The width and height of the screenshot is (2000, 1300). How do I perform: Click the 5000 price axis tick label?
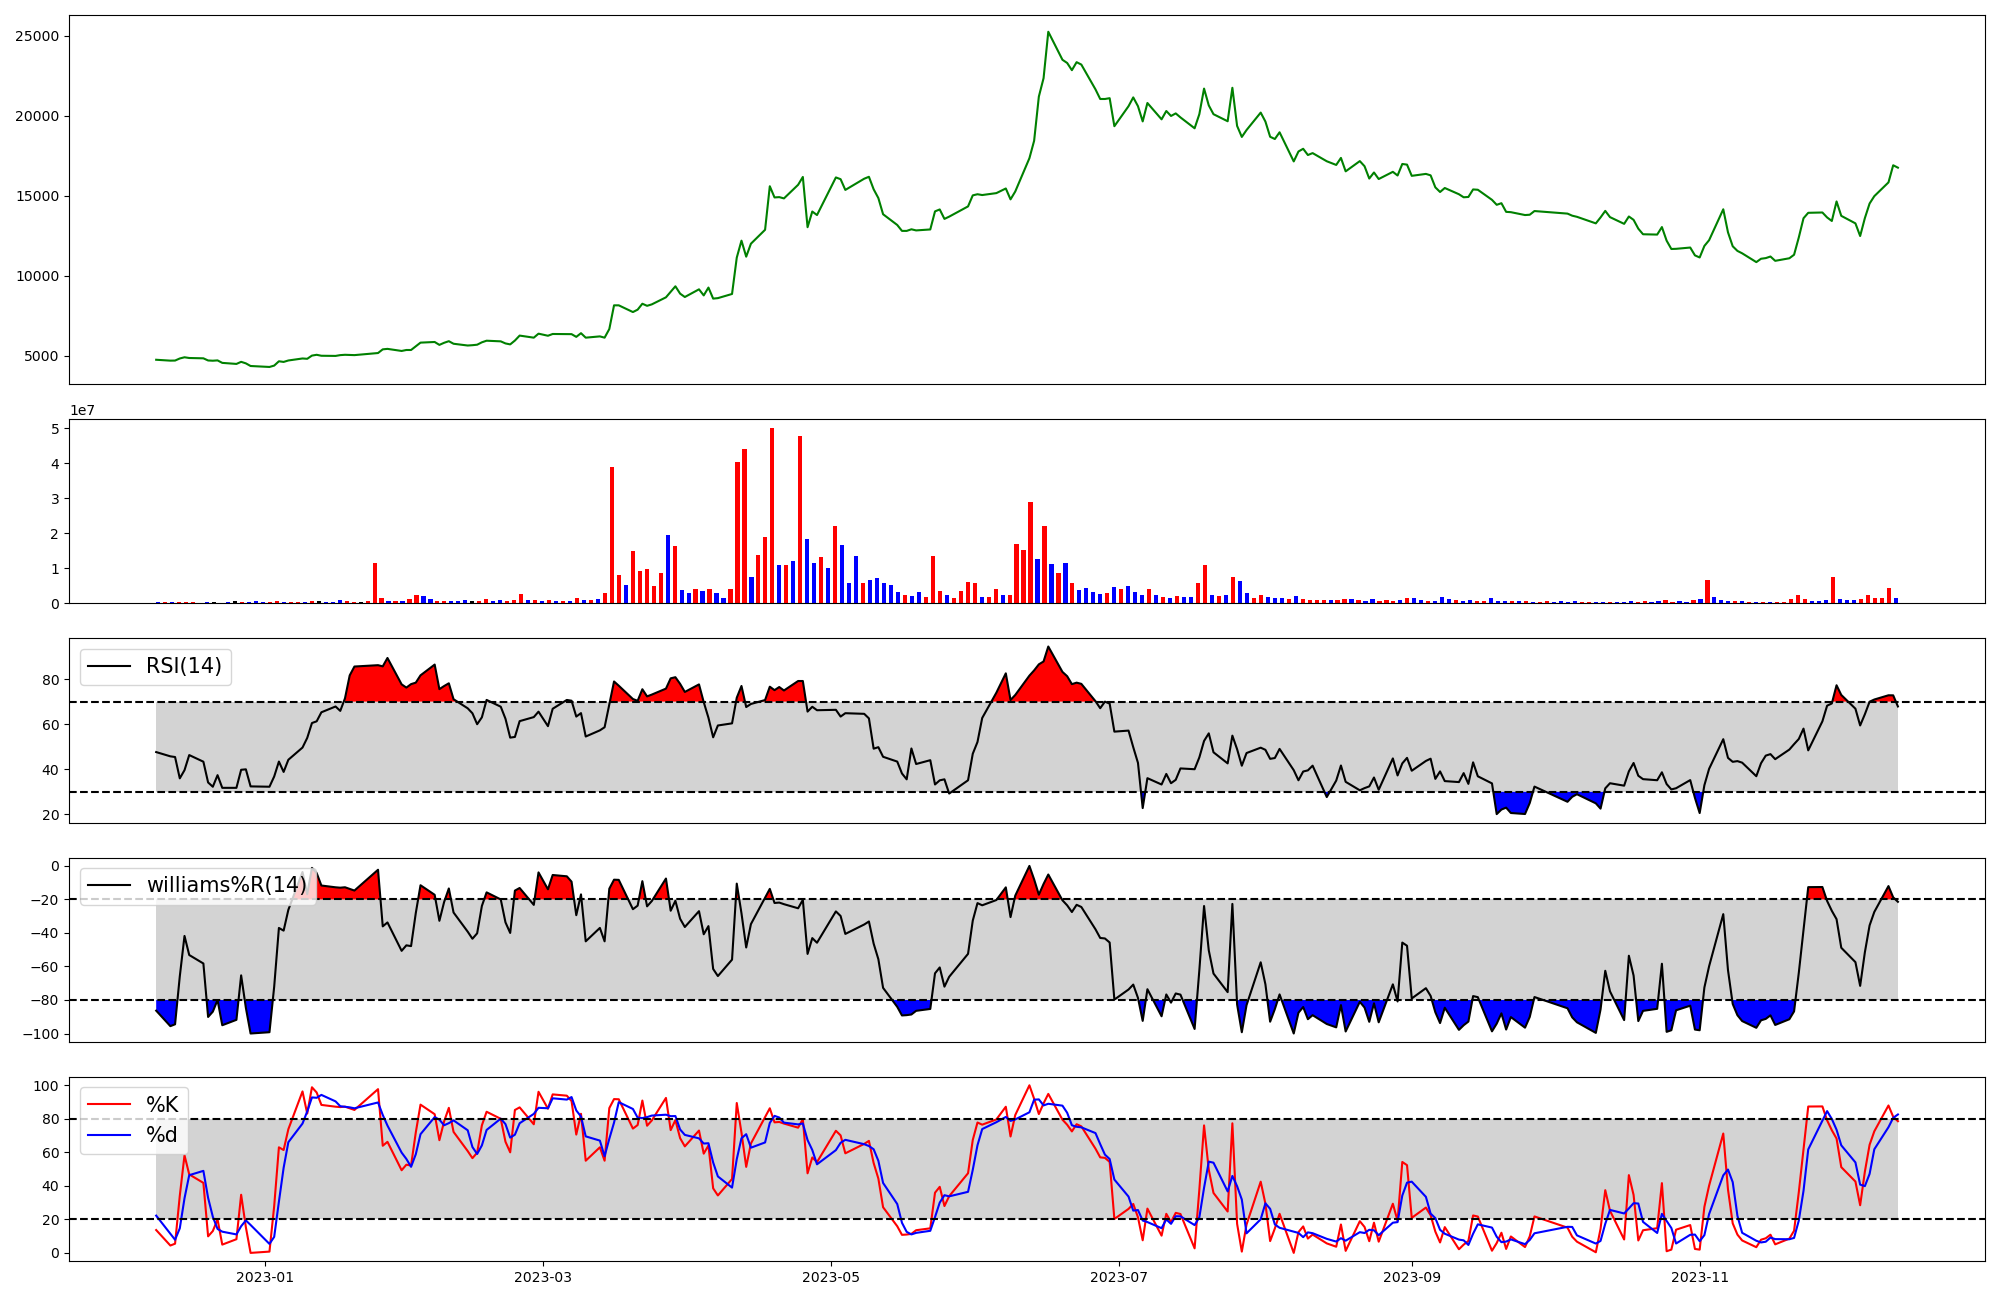(x=41, y=357)
